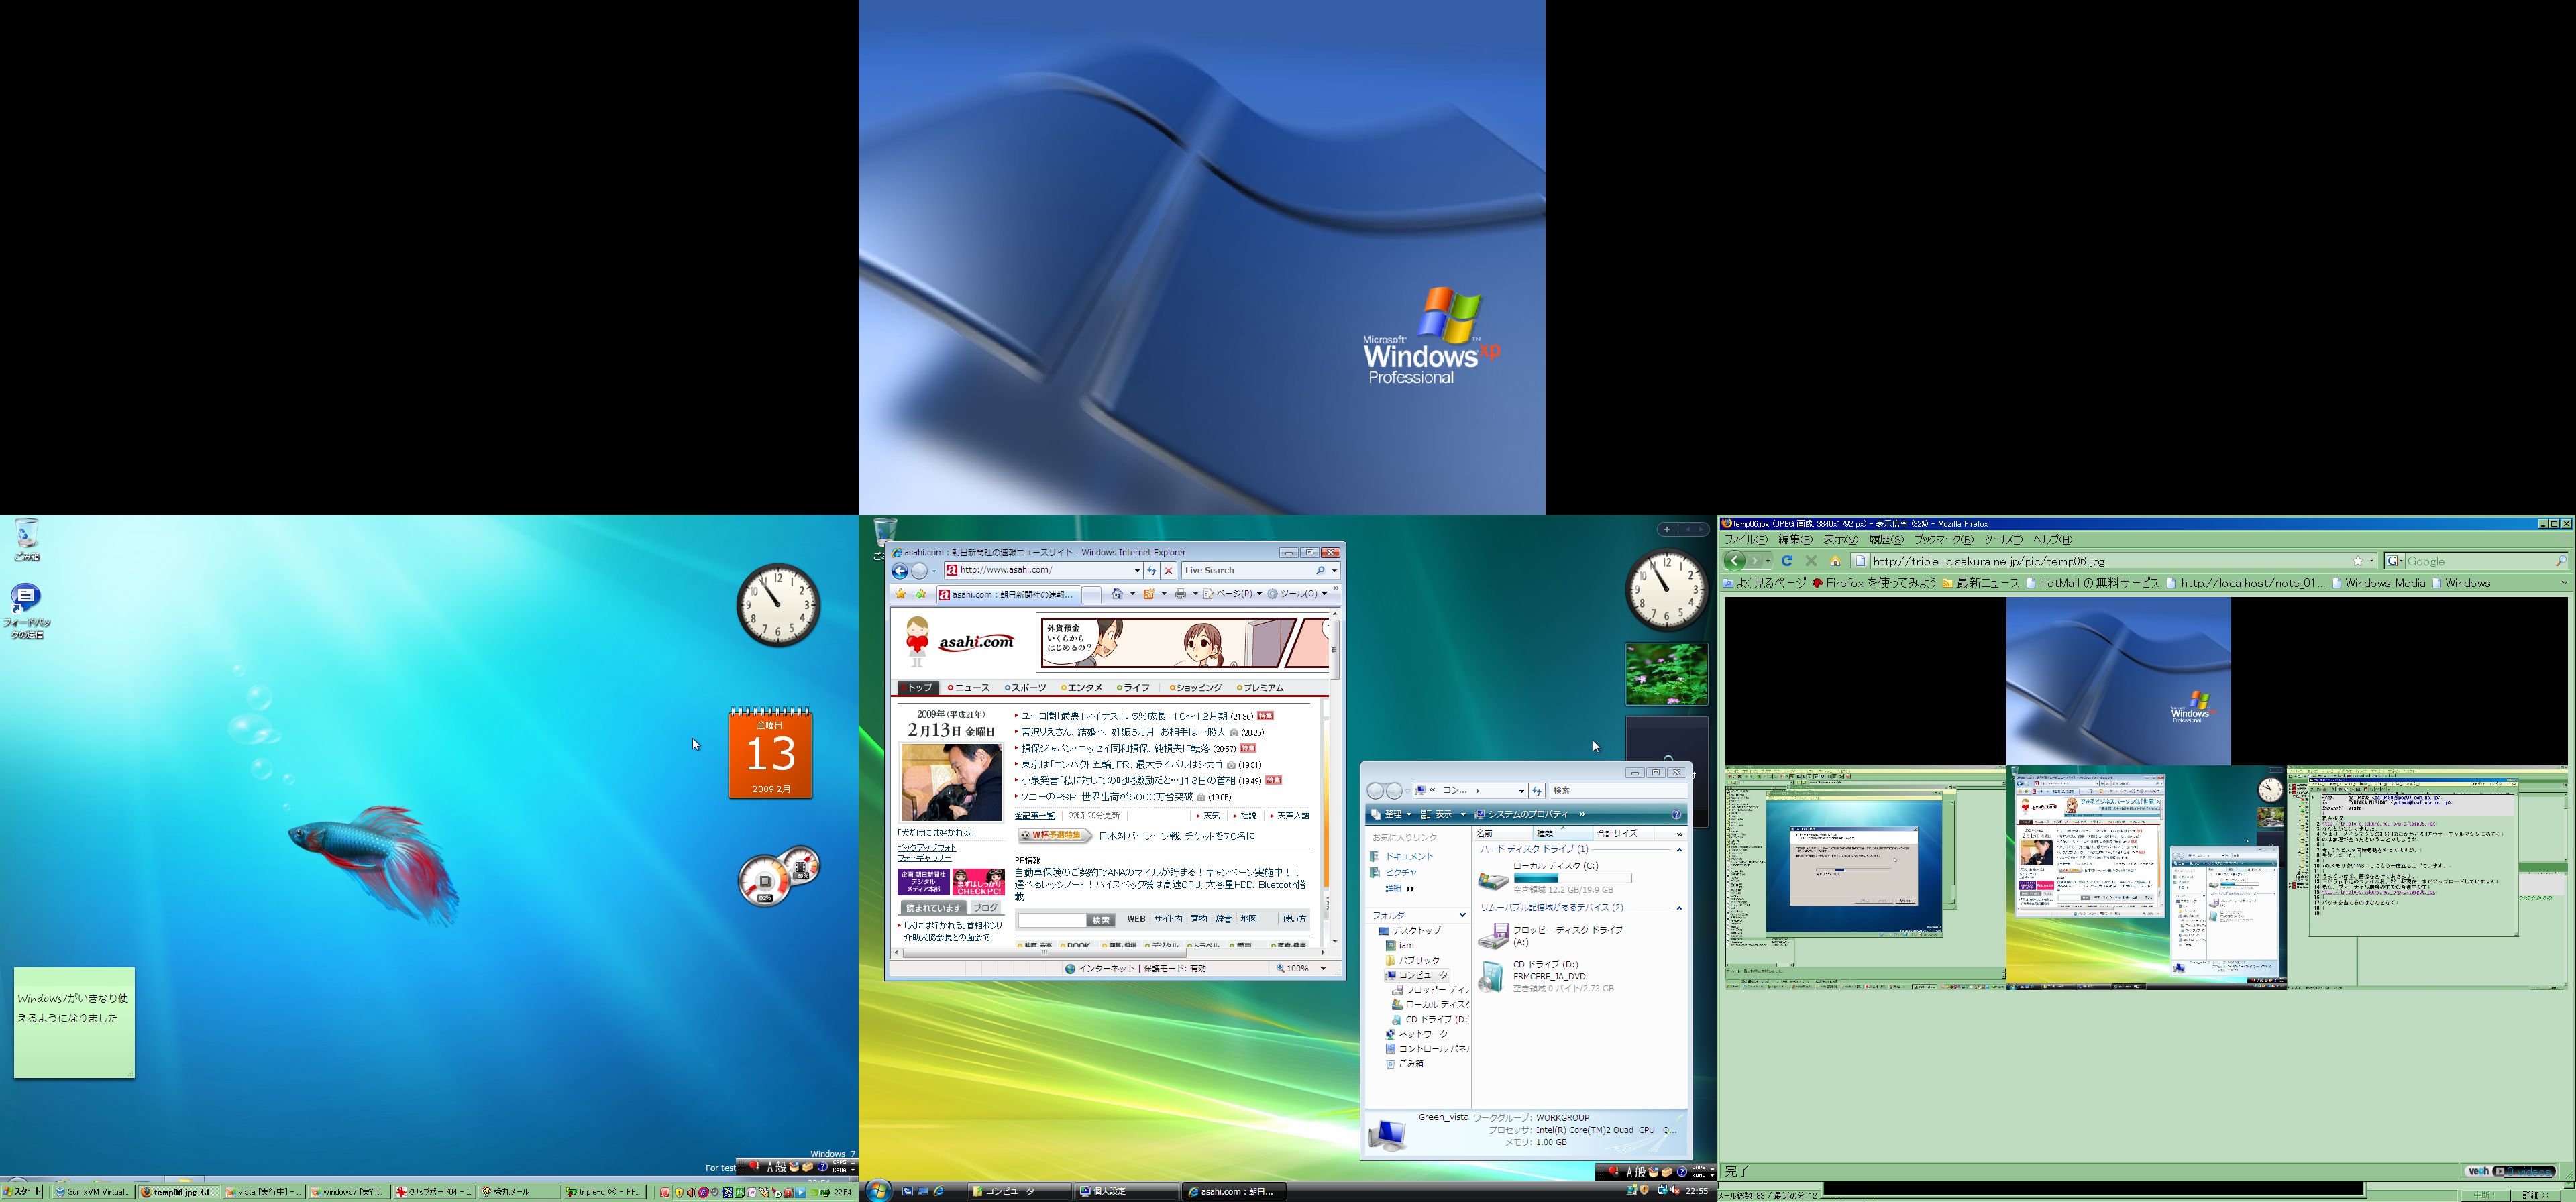The image size is (2576, 1202).
Task: Click Firefox Google search magnifier icon
Action: point(2560,561)
